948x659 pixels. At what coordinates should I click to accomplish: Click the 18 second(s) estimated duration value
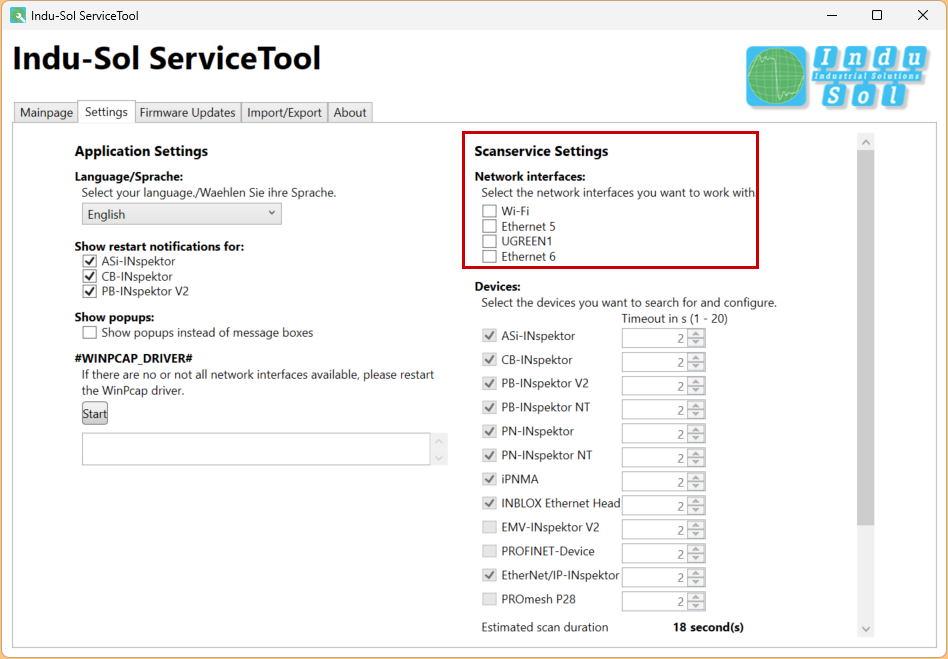[x=708, y=627]
